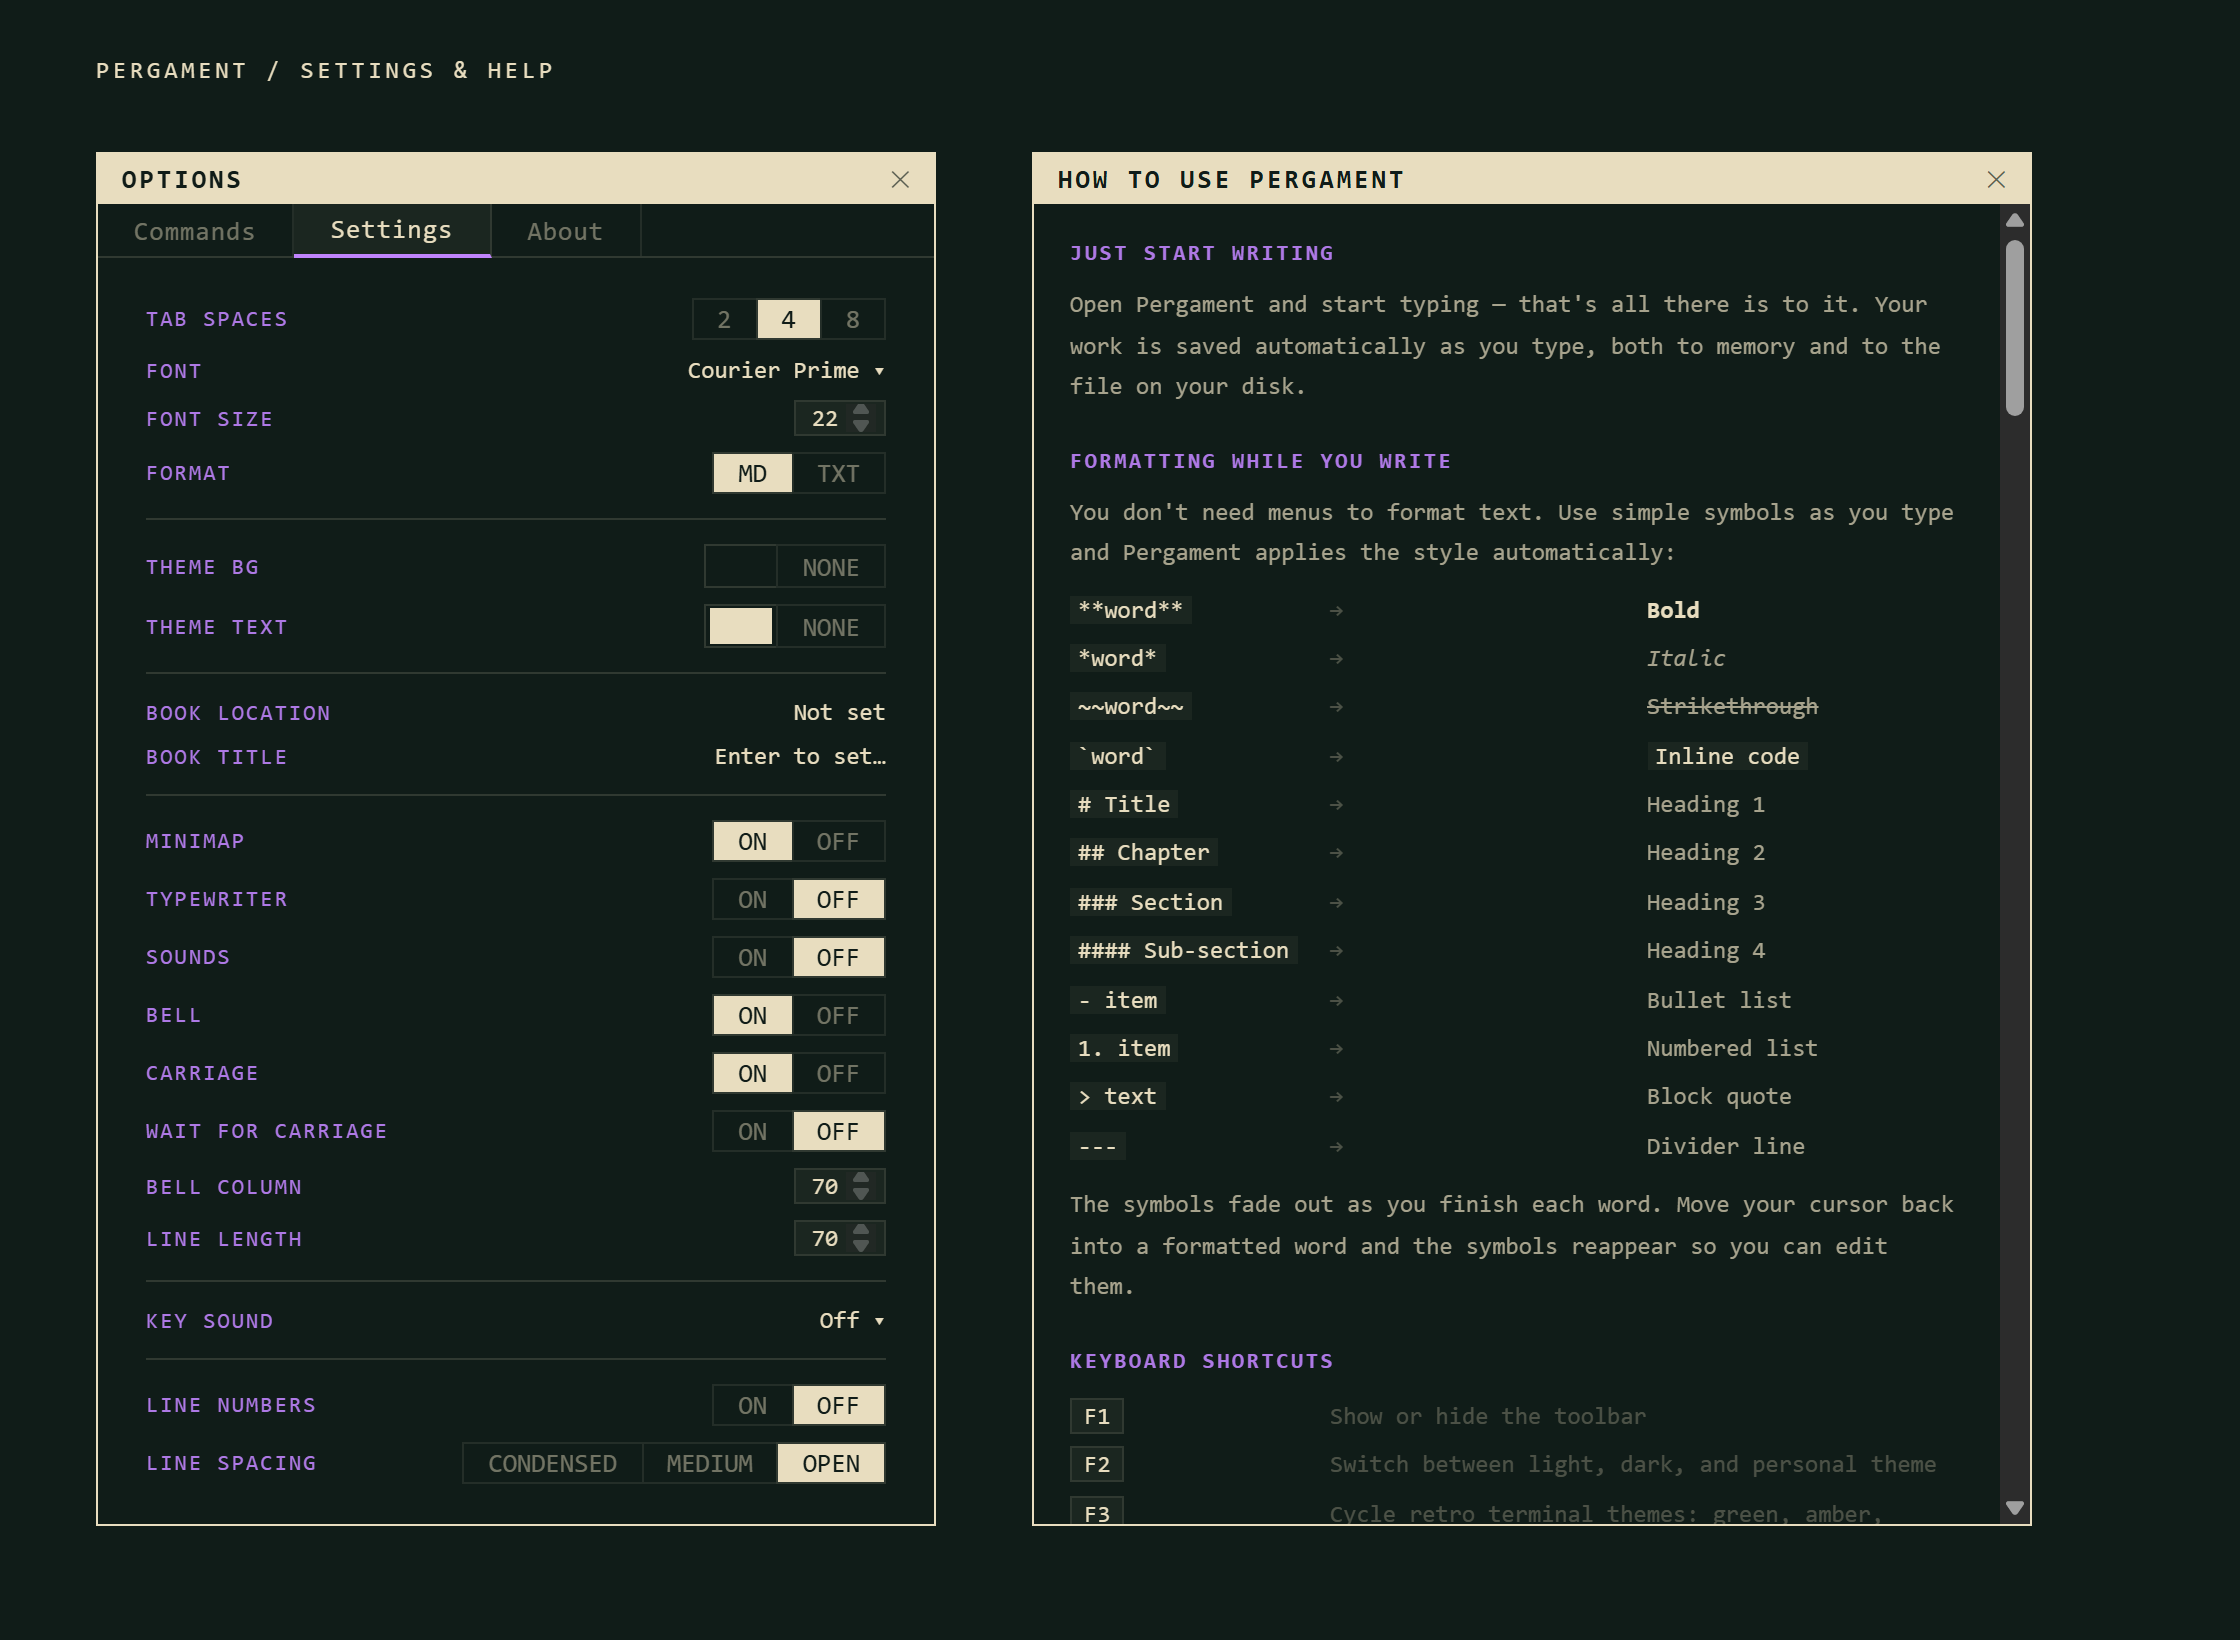Screen dimensions: 2240x1640
Task: Set line spacing to Medium
Action: tap(709, 1463)
